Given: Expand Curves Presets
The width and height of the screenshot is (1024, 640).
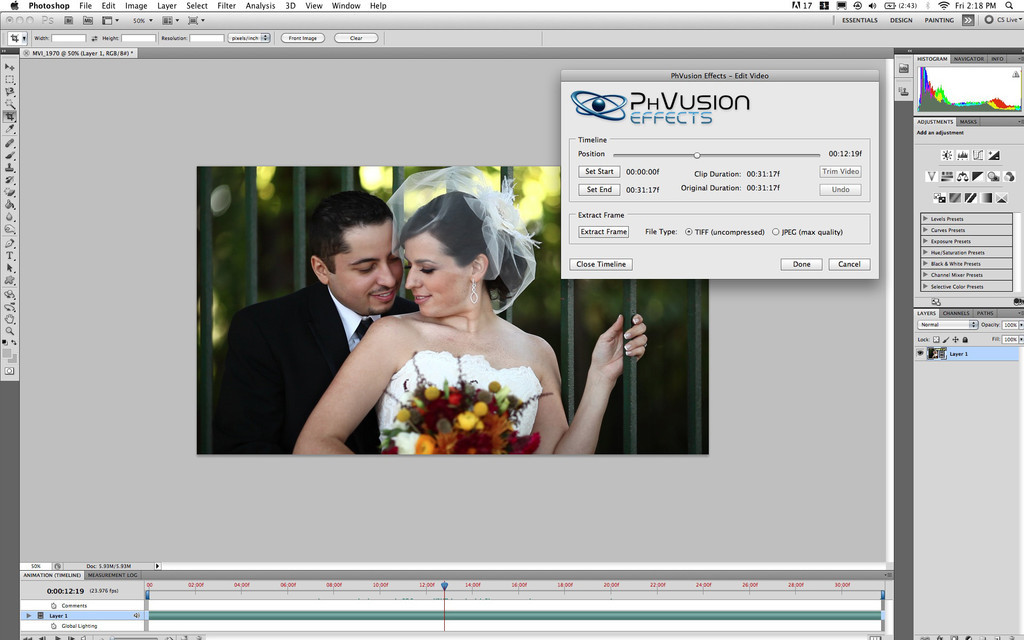Looking at the screenshot, I should (x=925, y=230).
